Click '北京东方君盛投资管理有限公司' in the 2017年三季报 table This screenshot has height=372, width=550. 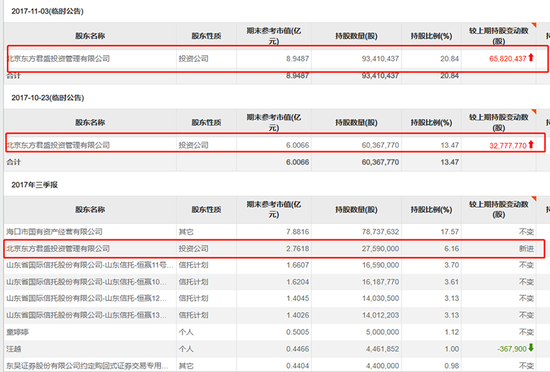click(58, 249)
